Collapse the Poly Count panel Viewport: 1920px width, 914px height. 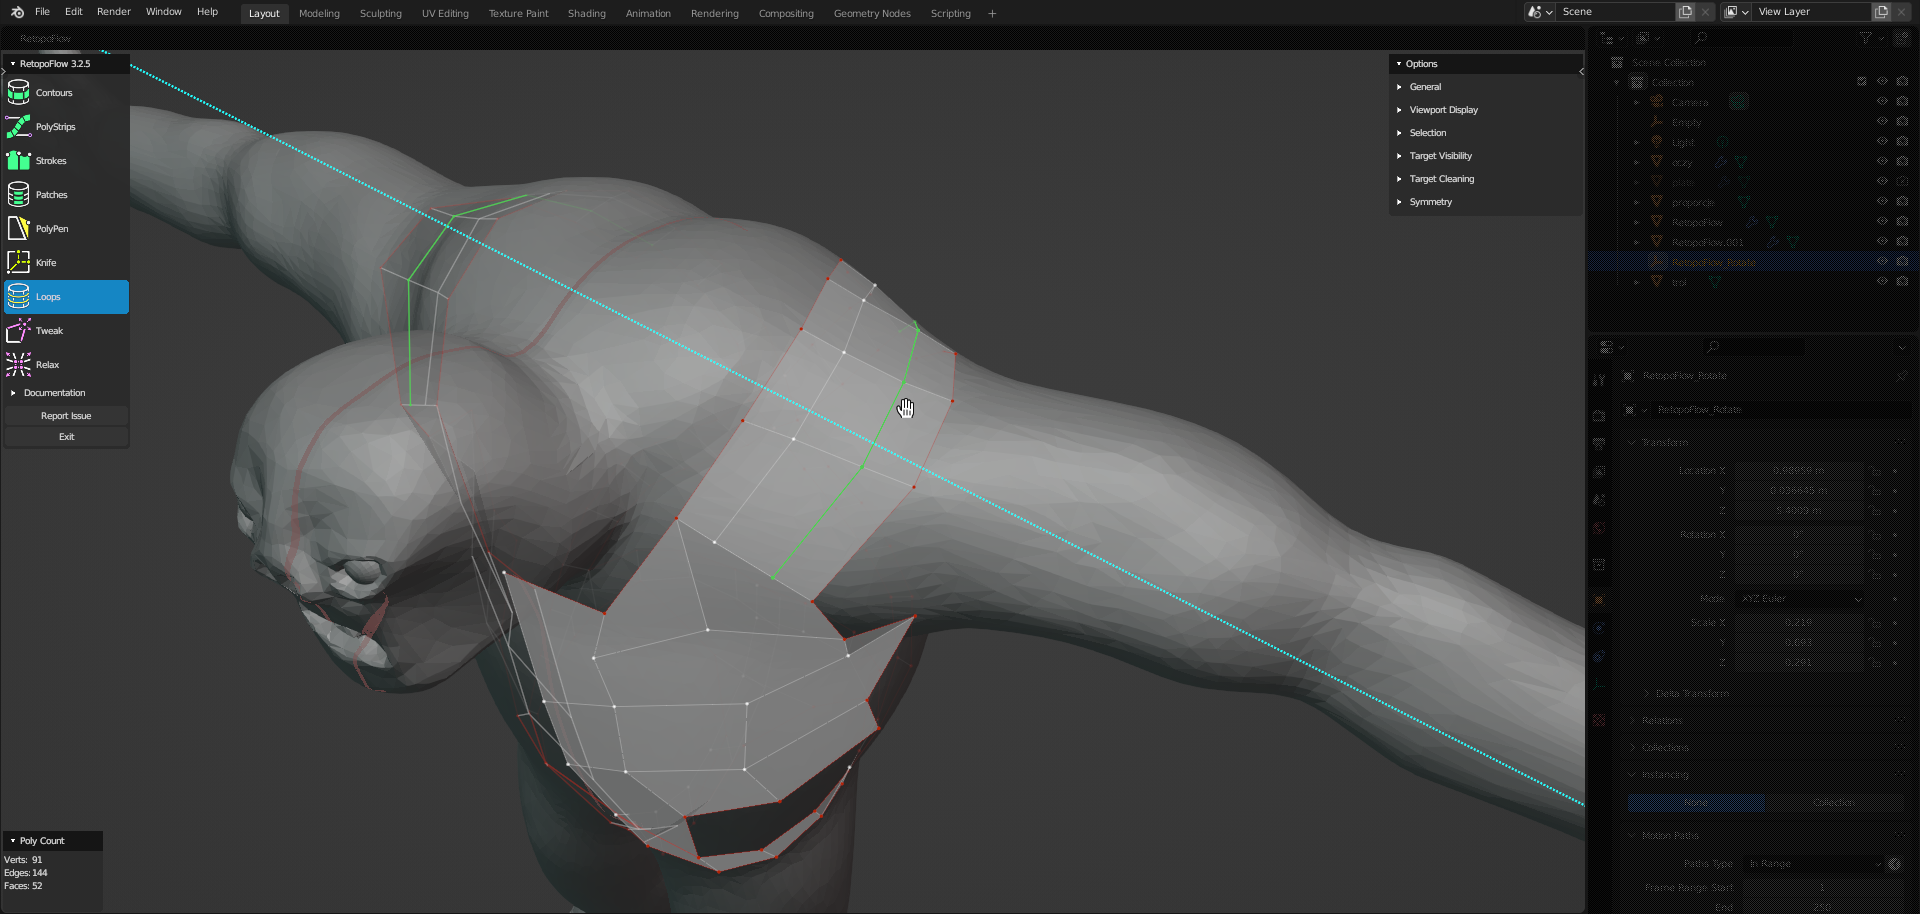(x=52, y=841)
